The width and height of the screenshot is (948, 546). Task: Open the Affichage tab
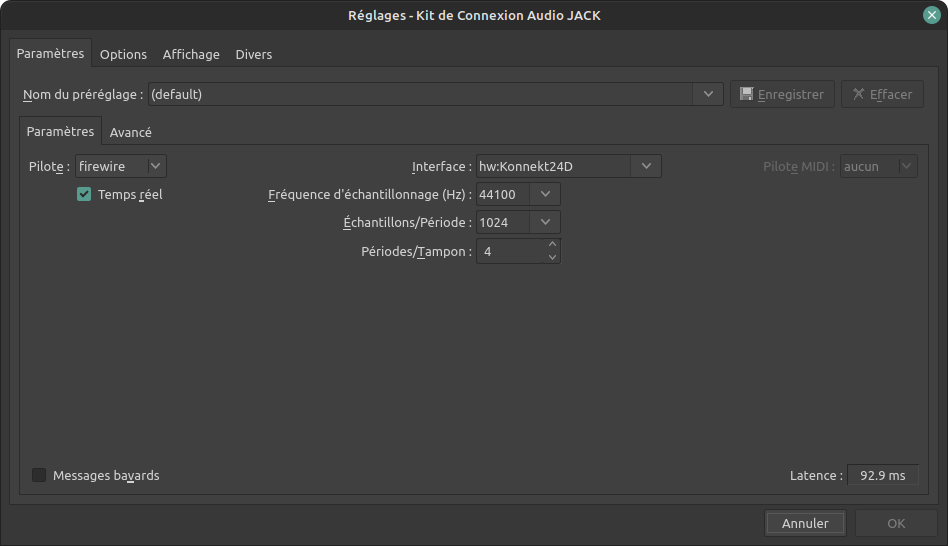tap(191, 54)
